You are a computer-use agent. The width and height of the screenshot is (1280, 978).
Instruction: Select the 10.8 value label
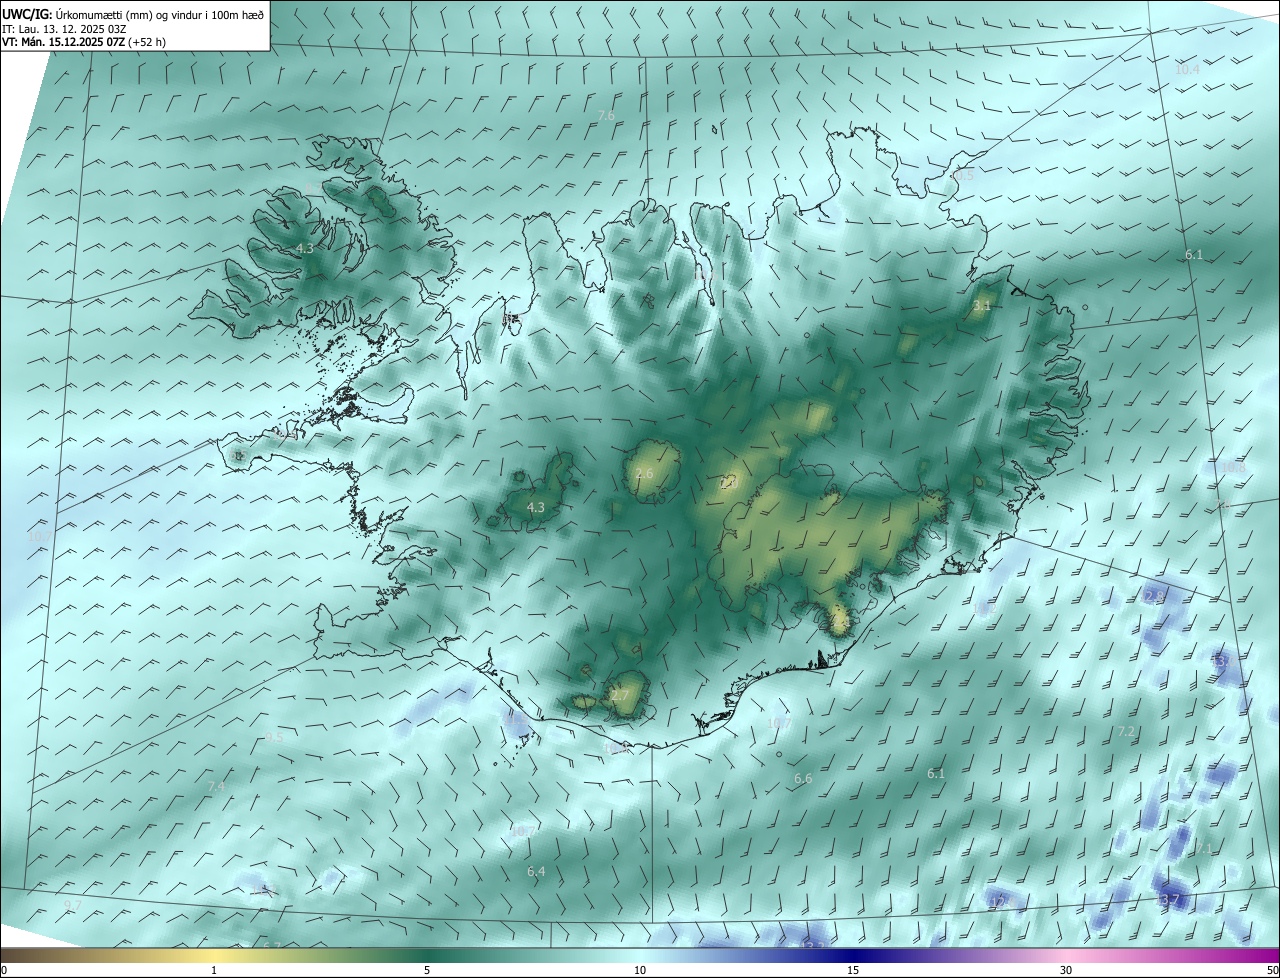click(x=1233, y=468)
